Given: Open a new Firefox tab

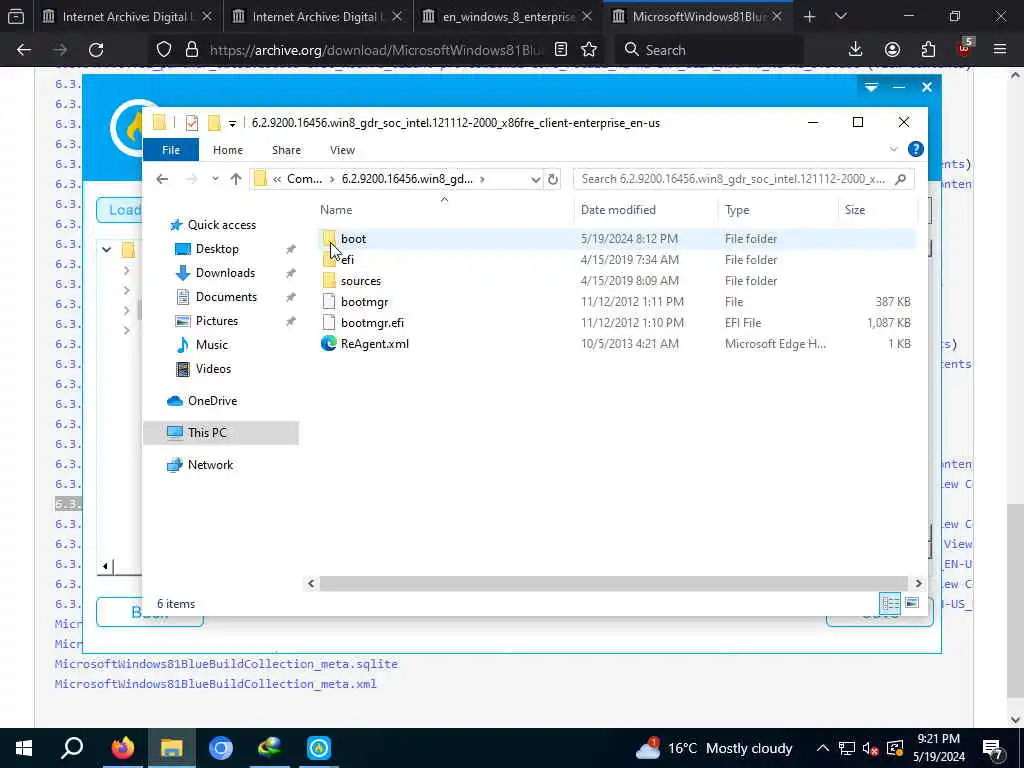Looking at the screenshot, I should (809, 16).
